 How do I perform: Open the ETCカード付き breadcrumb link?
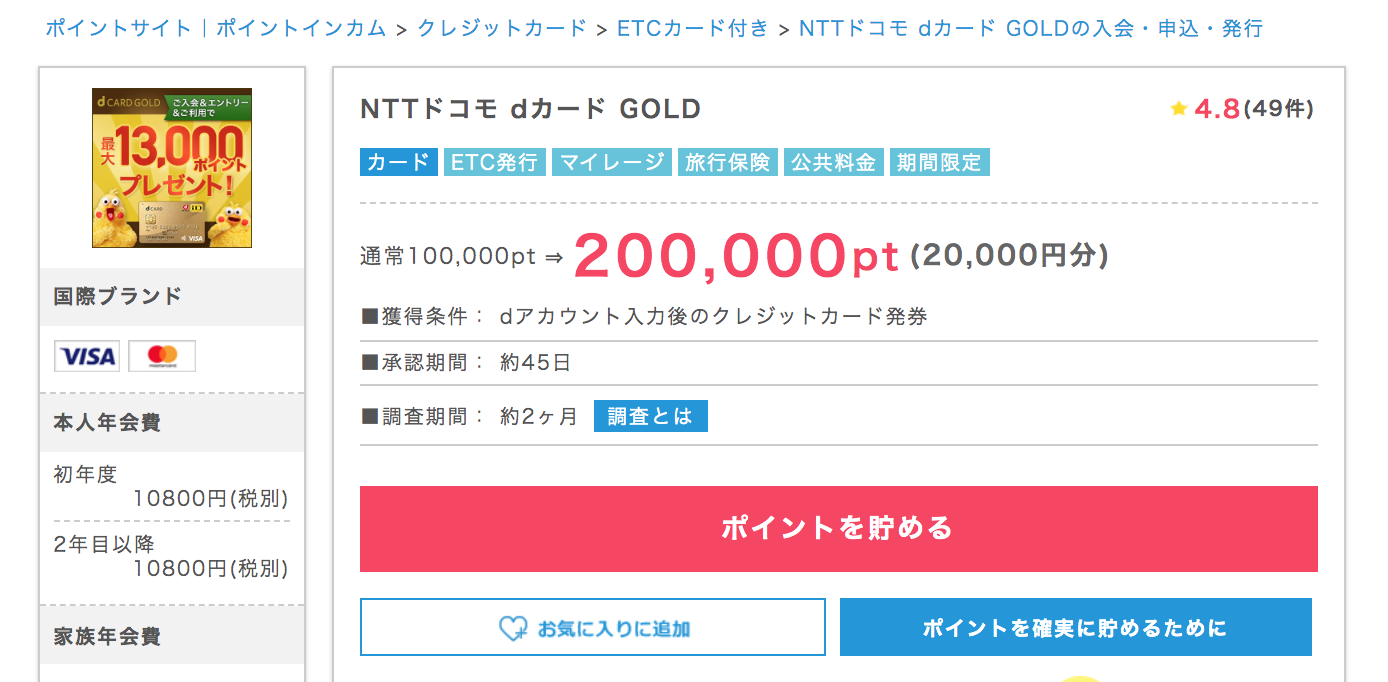(693, 28)
